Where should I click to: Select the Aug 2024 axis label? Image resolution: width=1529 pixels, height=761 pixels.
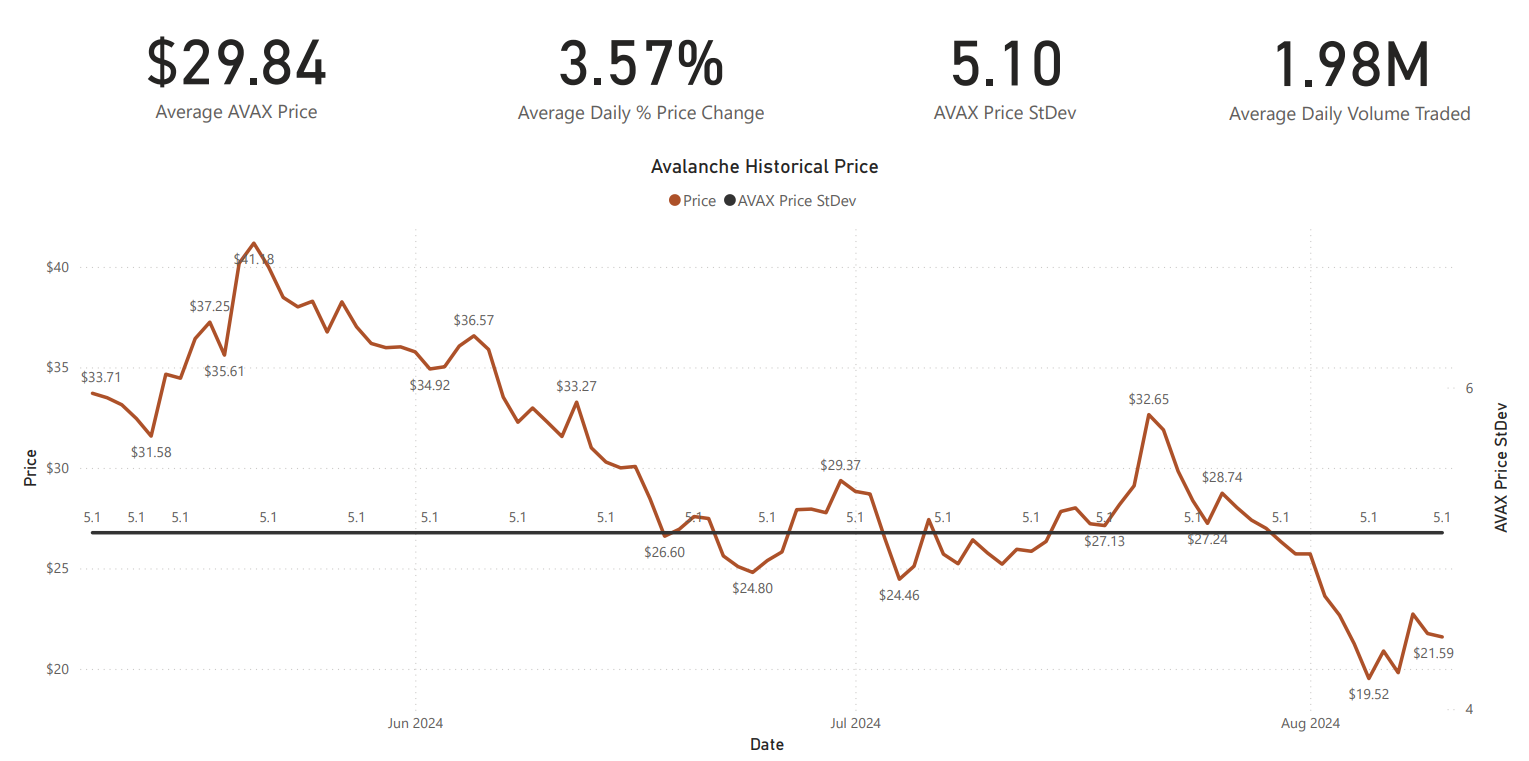(1310, 723)
